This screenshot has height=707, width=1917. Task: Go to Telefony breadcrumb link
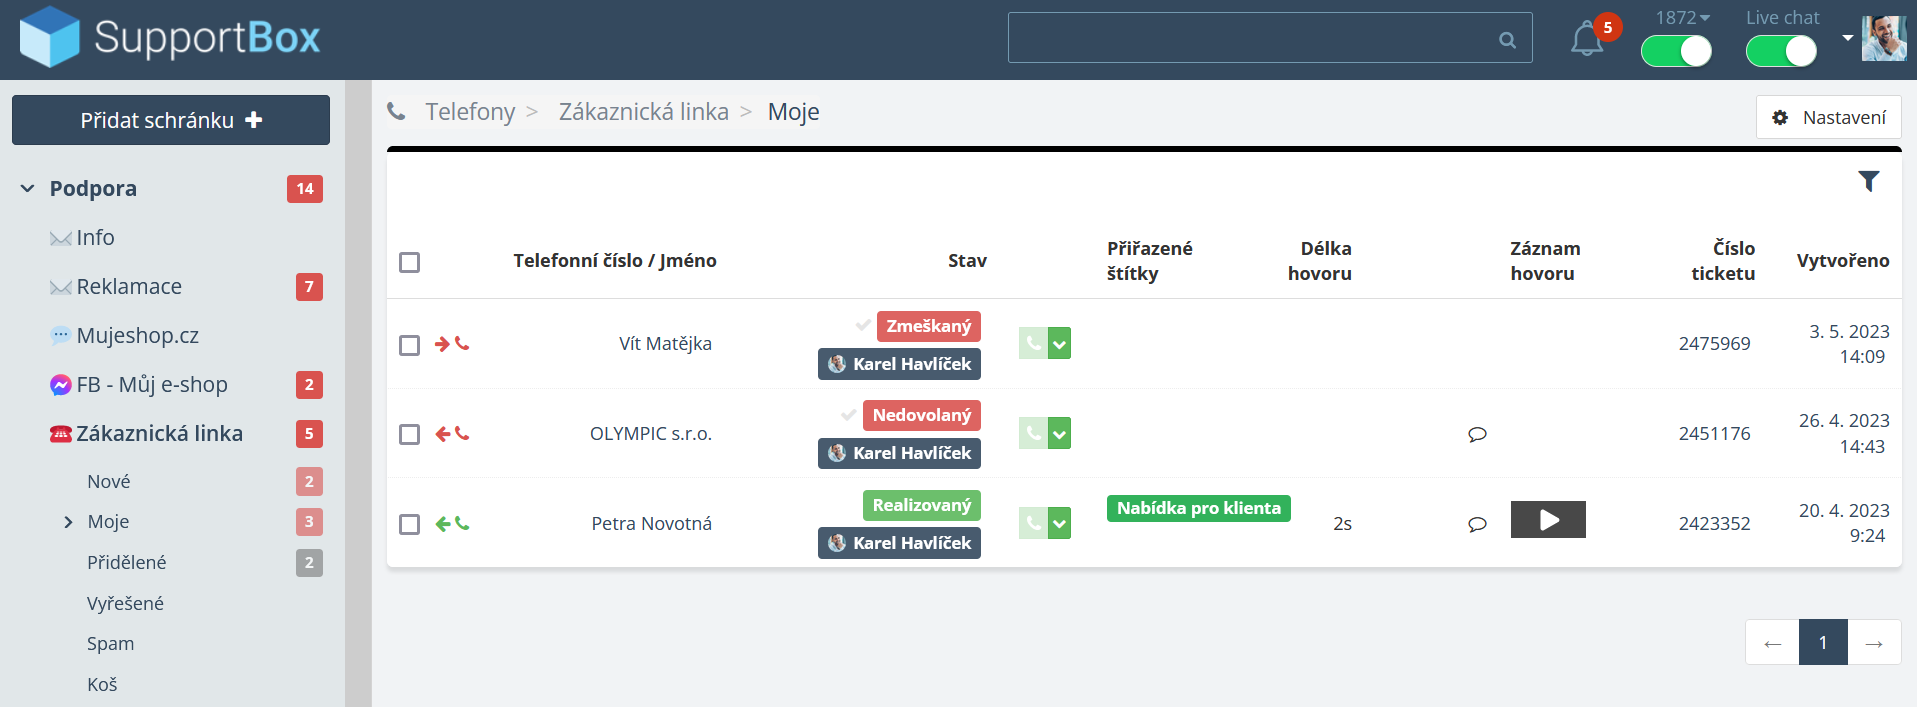point(470,112)
